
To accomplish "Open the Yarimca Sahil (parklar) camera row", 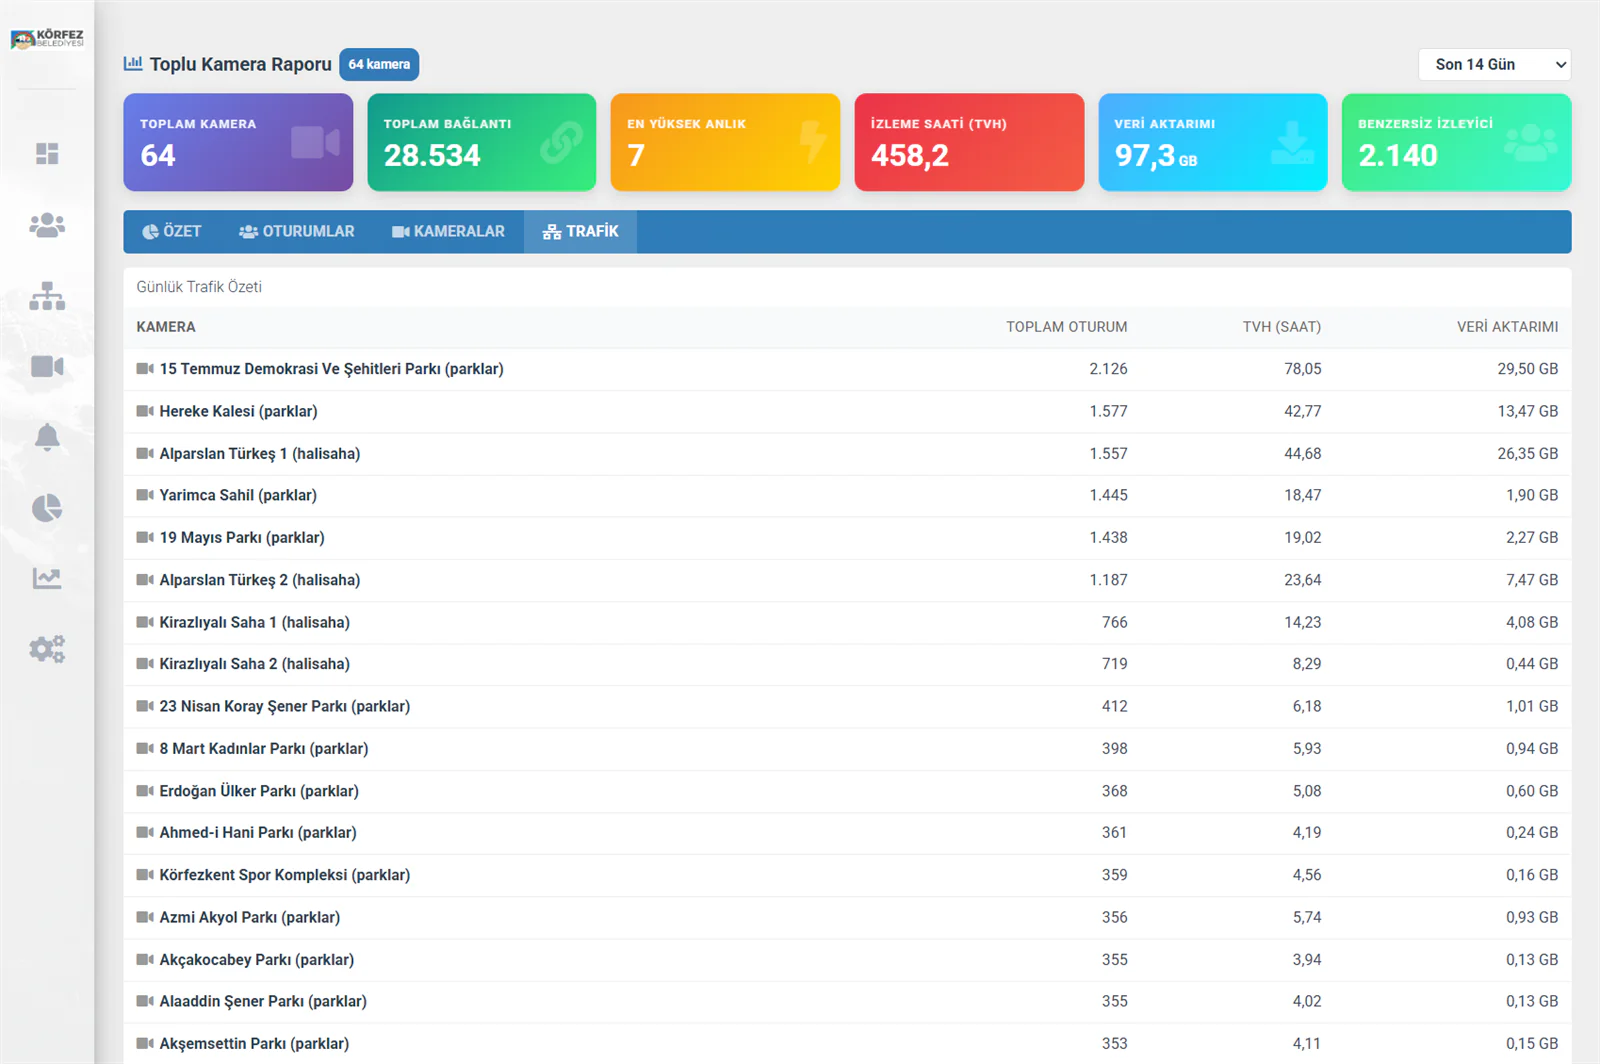I will [847, 495].
